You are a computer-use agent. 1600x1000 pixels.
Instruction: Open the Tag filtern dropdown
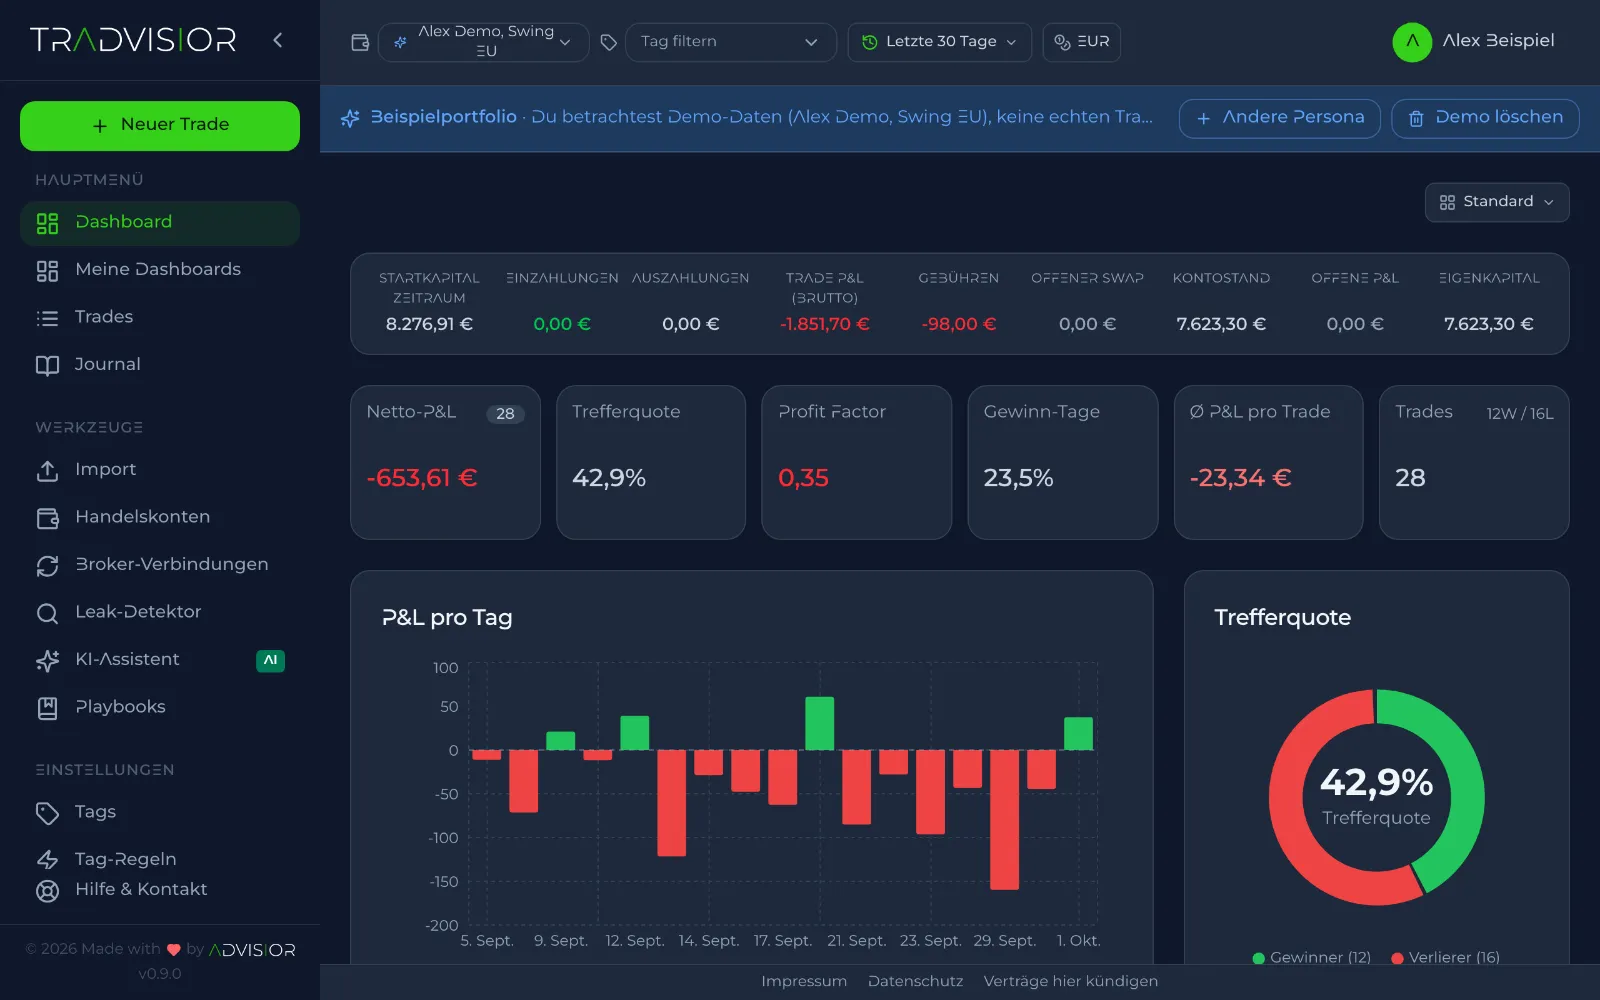(730, 42)
